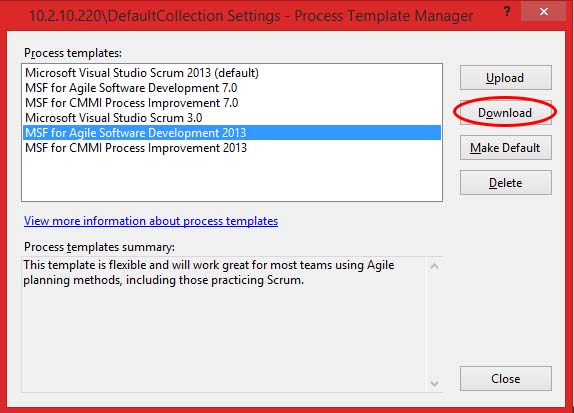Select MSF for CMMI Process Improvement 2013
The width and height of the screenshot is (574, 413).
[136, 148]
